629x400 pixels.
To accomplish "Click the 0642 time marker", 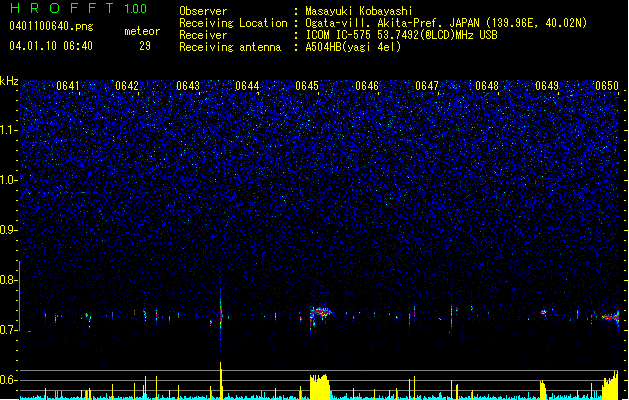I will [127, 86].
